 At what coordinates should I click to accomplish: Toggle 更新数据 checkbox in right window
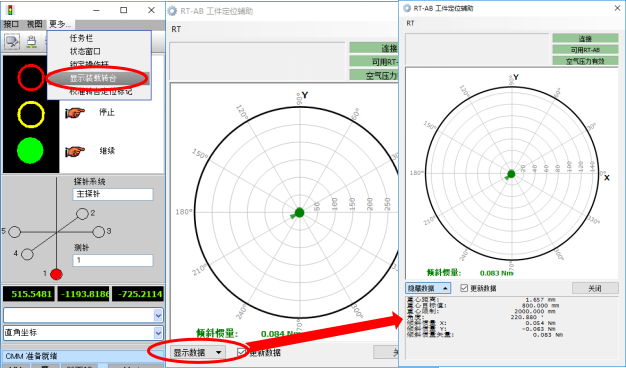(x=464, y=288)
